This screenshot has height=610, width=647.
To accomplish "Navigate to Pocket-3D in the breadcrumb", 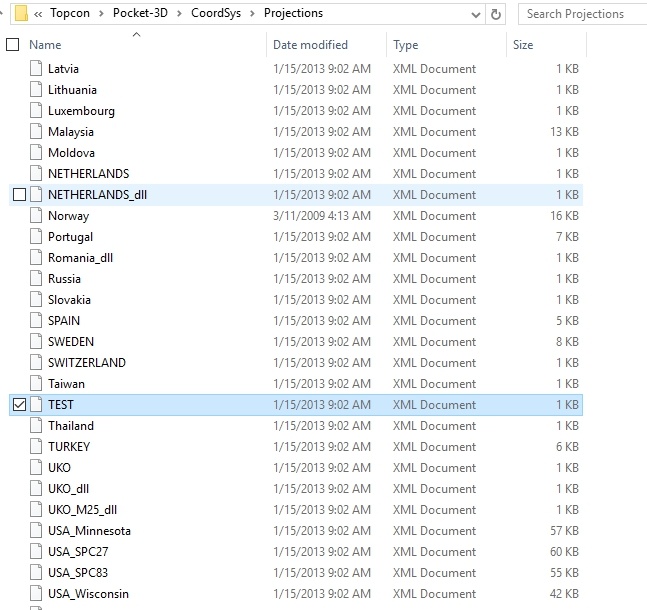I will click(145, 14).
